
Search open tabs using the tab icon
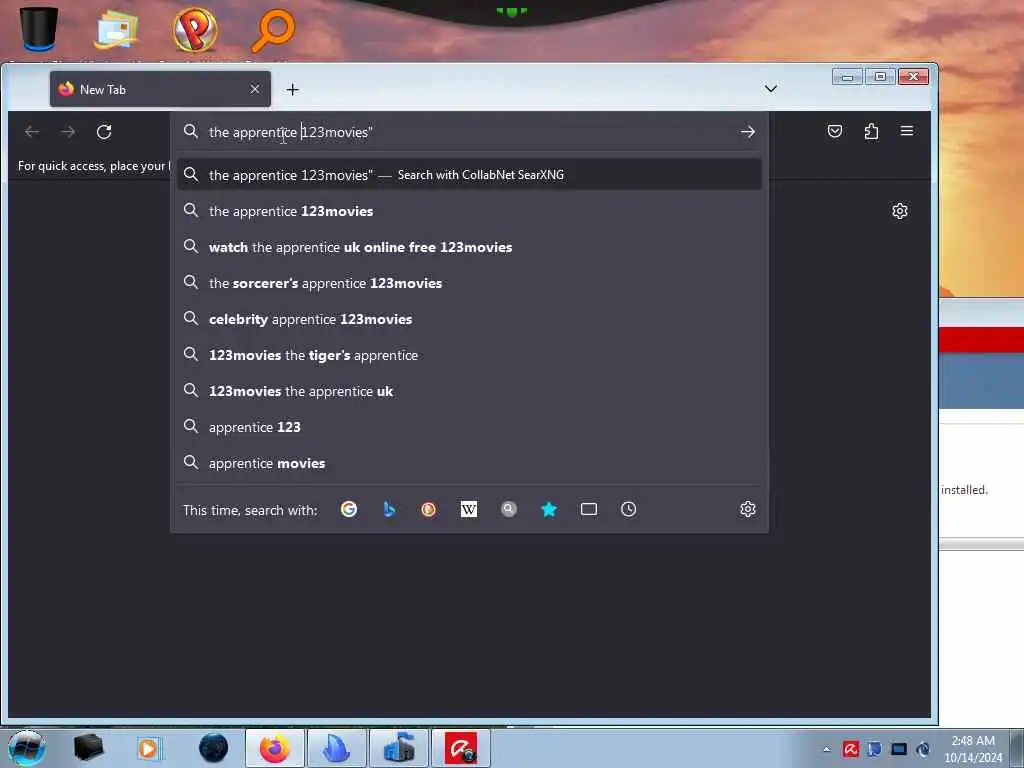(x=589, y=509)
